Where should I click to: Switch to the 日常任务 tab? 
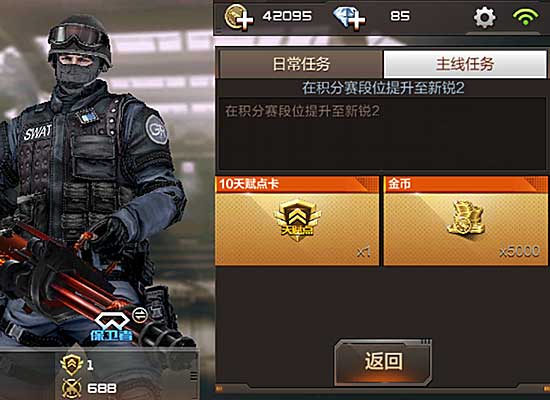(301, 64)
